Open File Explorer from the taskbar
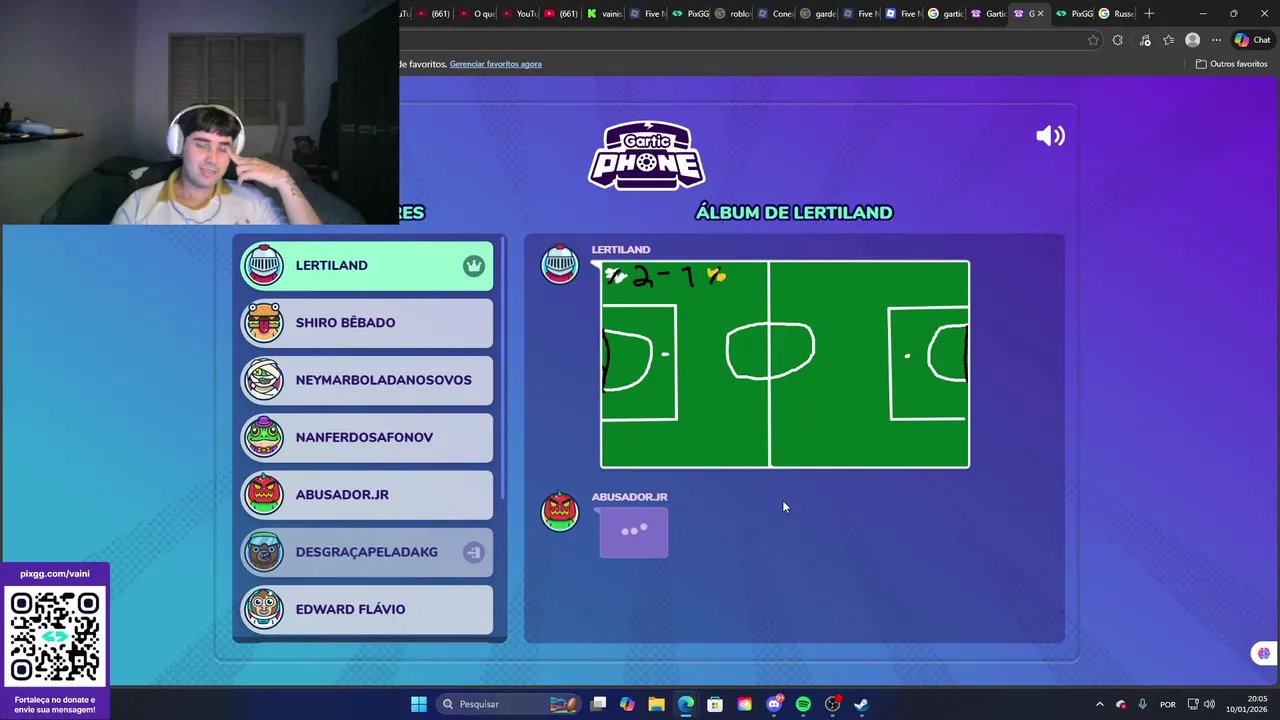Screen dimensions: 1280x720 click(x=656, y=704)
